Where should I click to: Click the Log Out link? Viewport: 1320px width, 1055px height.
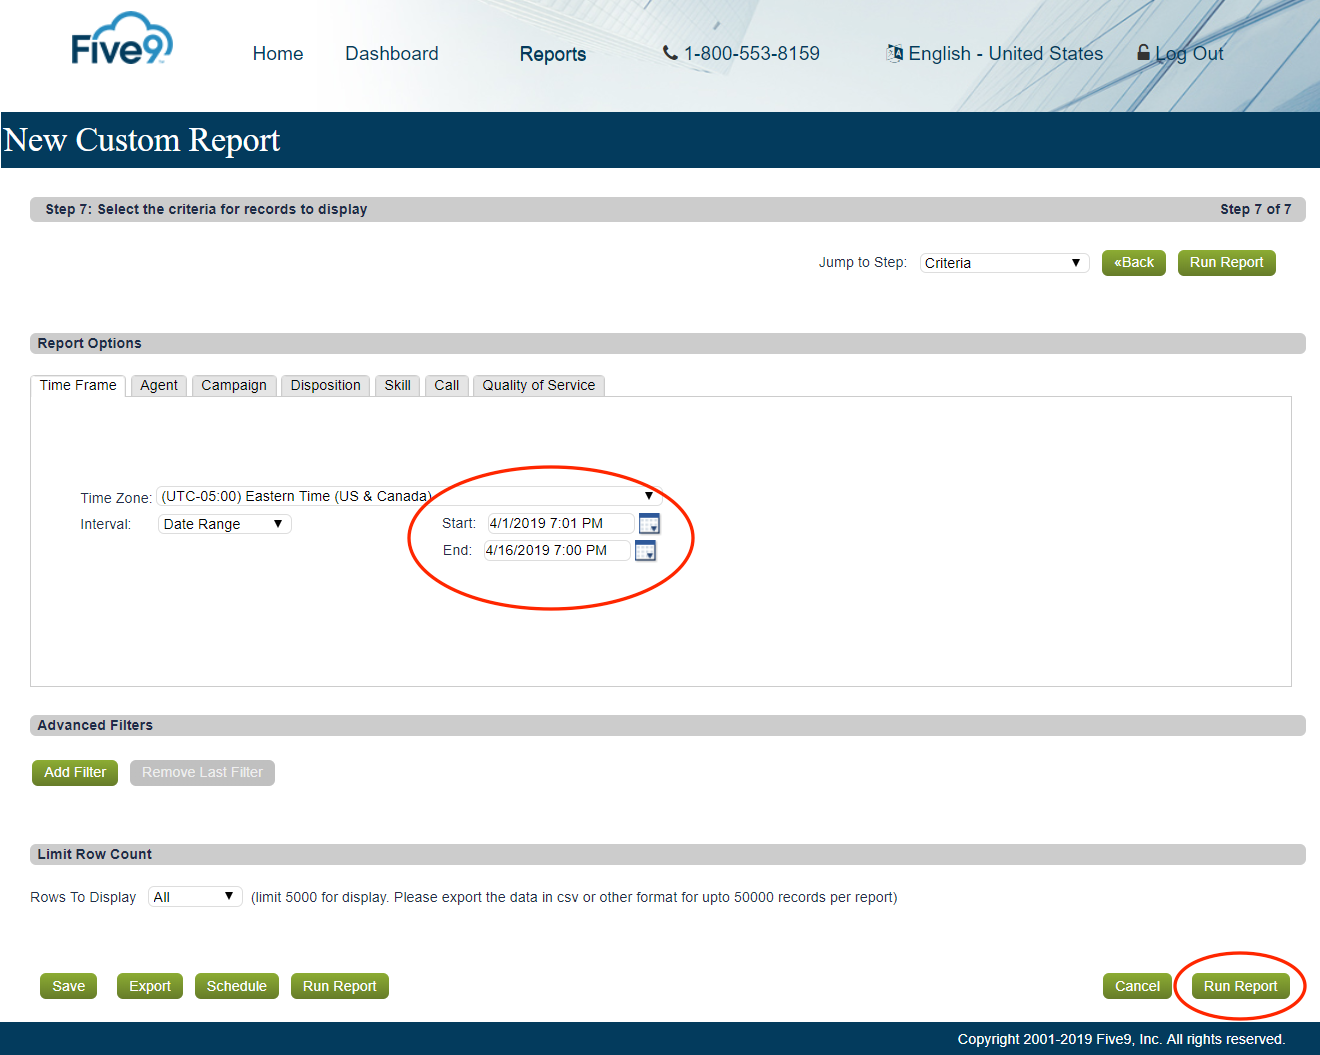(x=1190, y=53)
